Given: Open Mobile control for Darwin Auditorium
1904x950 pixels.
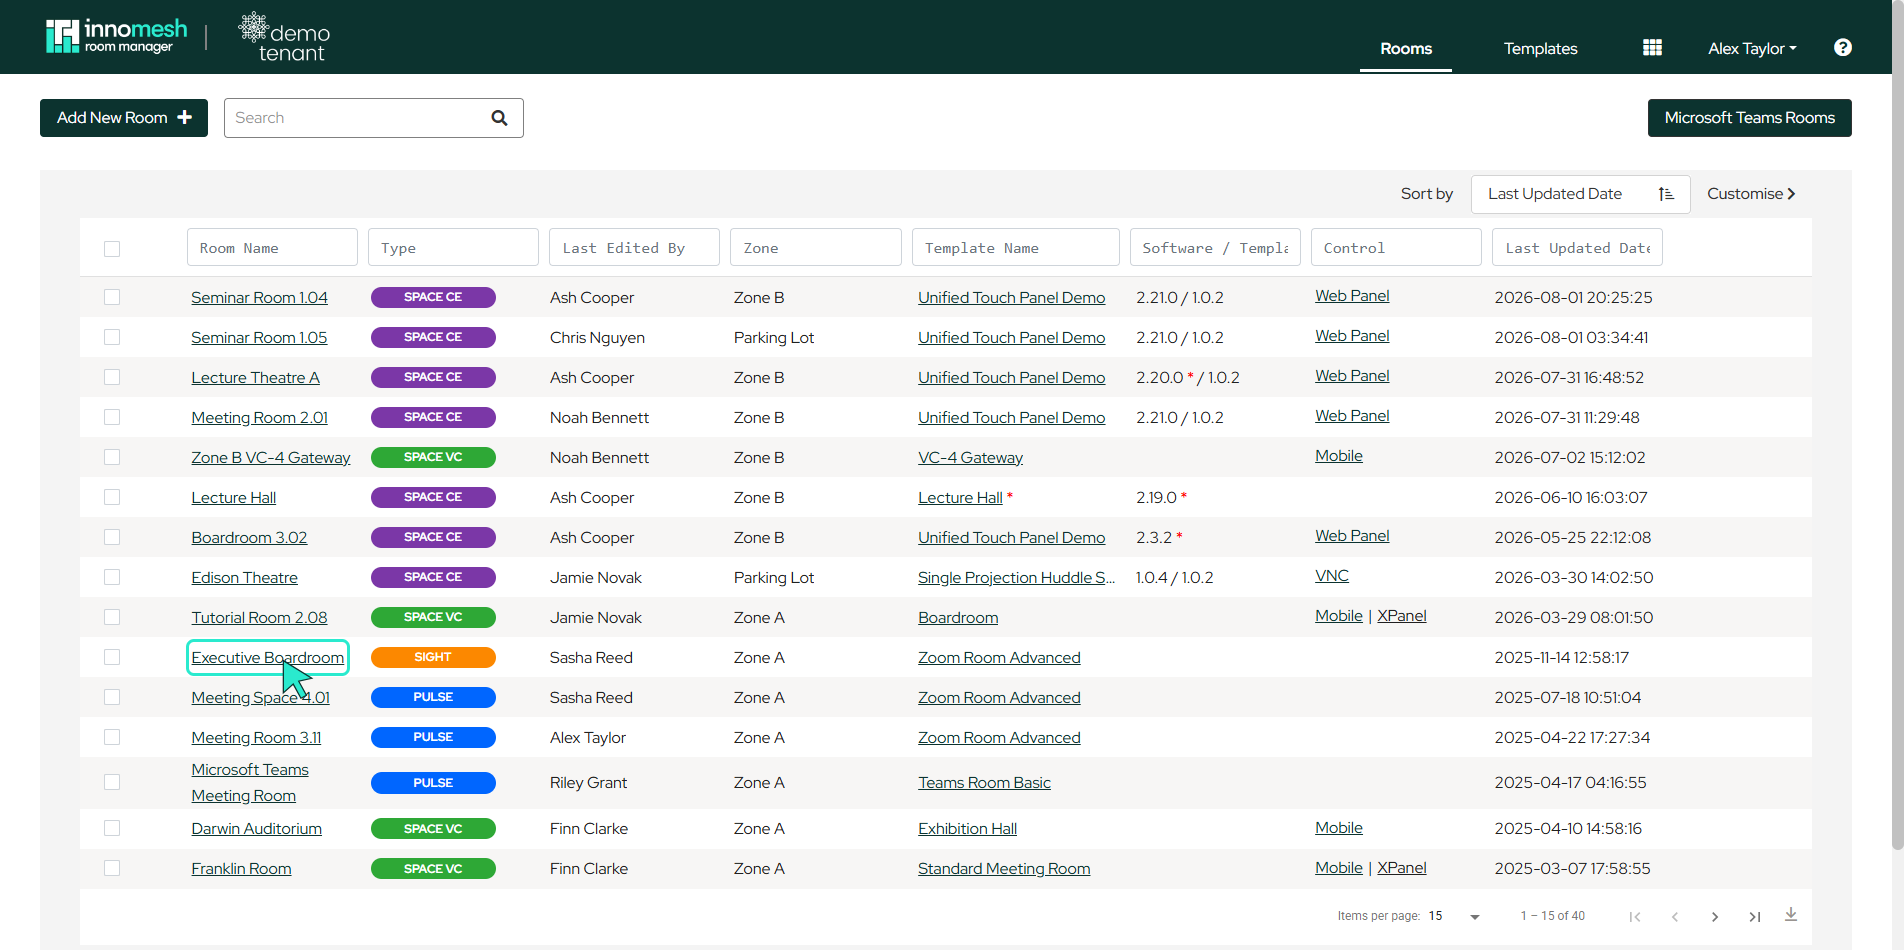Looking at the screenshot, I should (1339, 828).
